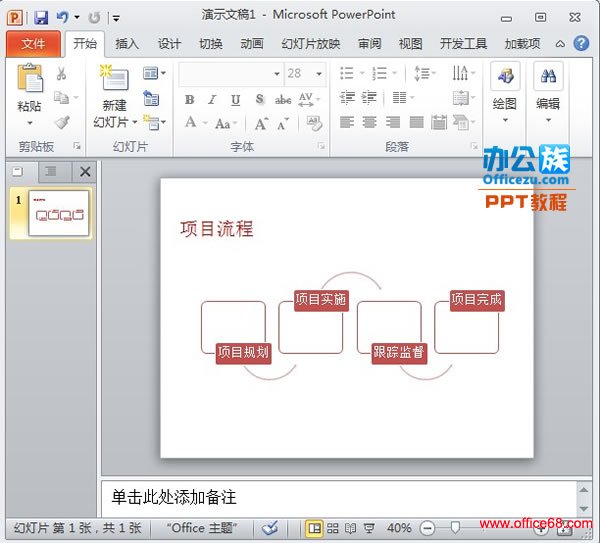Open the slide Layout dropdown
The width and height of the screenshot is (600, 543).
tap(154, 73)
